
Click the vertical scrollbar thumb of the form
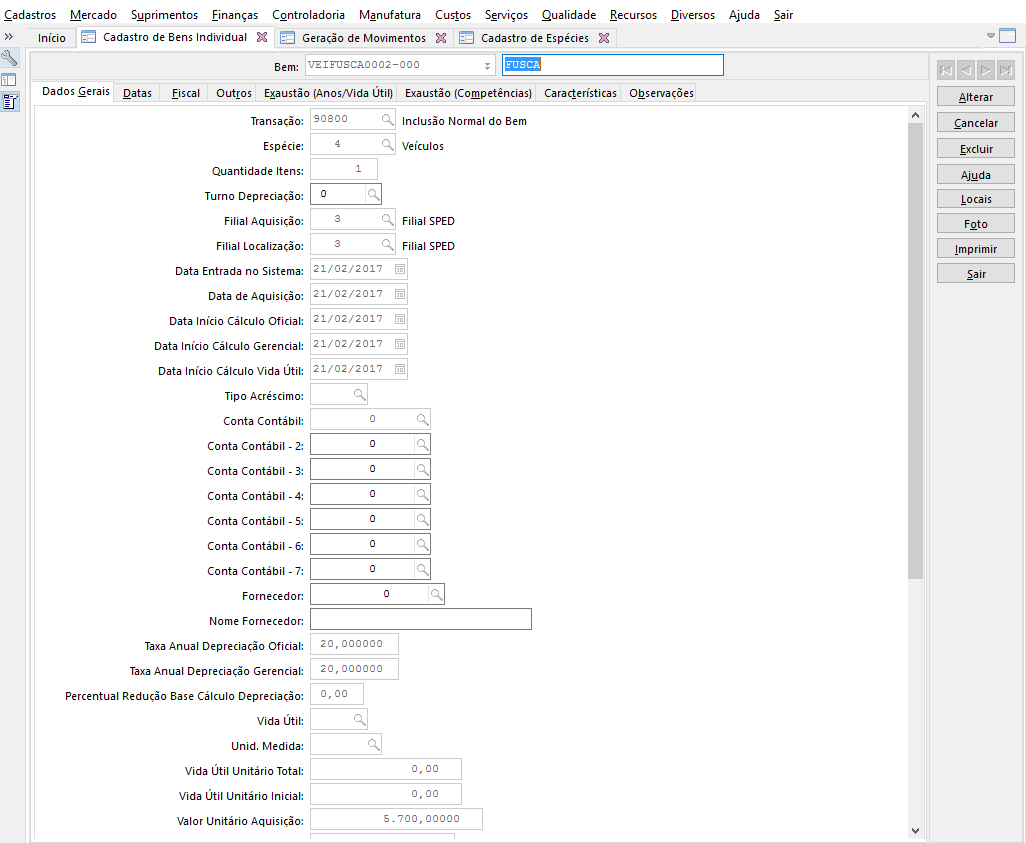pos(915,350)
